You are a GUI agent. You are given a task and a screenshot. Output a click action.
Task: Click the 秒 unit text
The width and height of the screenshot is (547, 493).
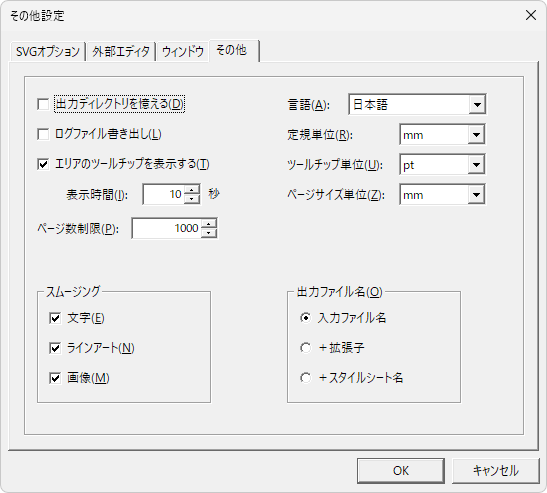(214, 194)
